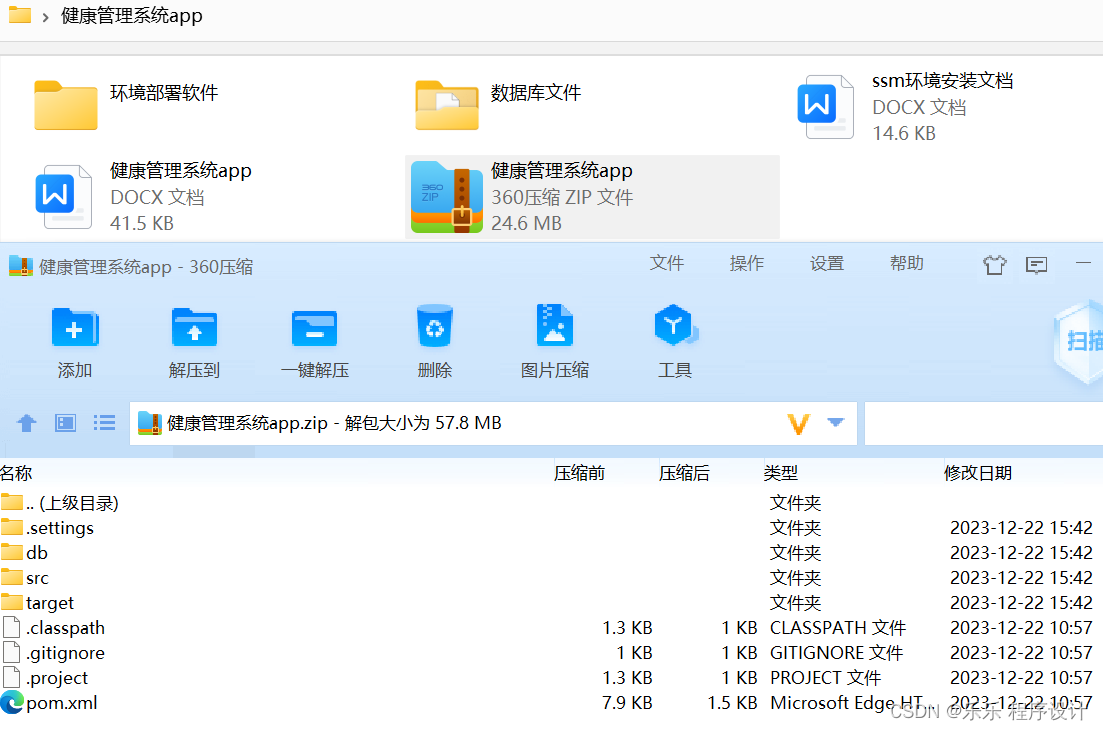
Task: Open the 设置 menu
Action: point(827,263)
